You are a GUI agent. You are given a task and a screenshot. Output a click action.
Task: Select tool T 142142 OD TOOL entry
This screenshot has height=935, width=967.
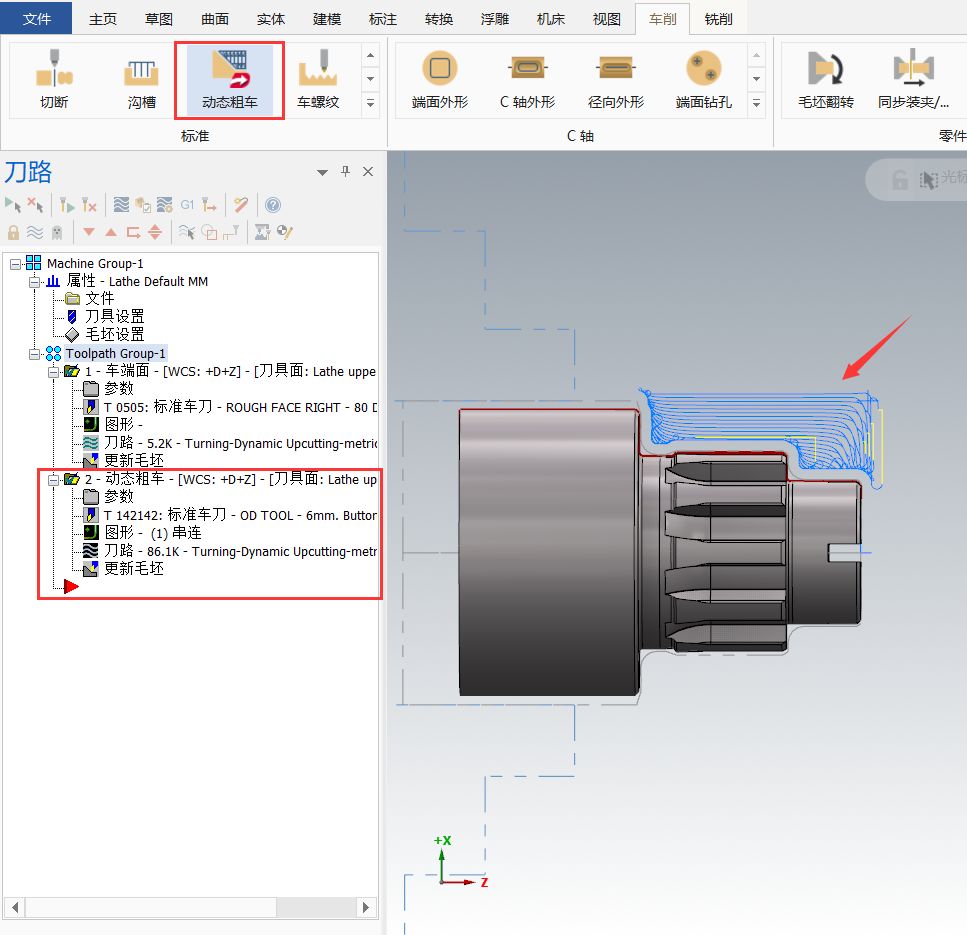[x=240, y=515]
